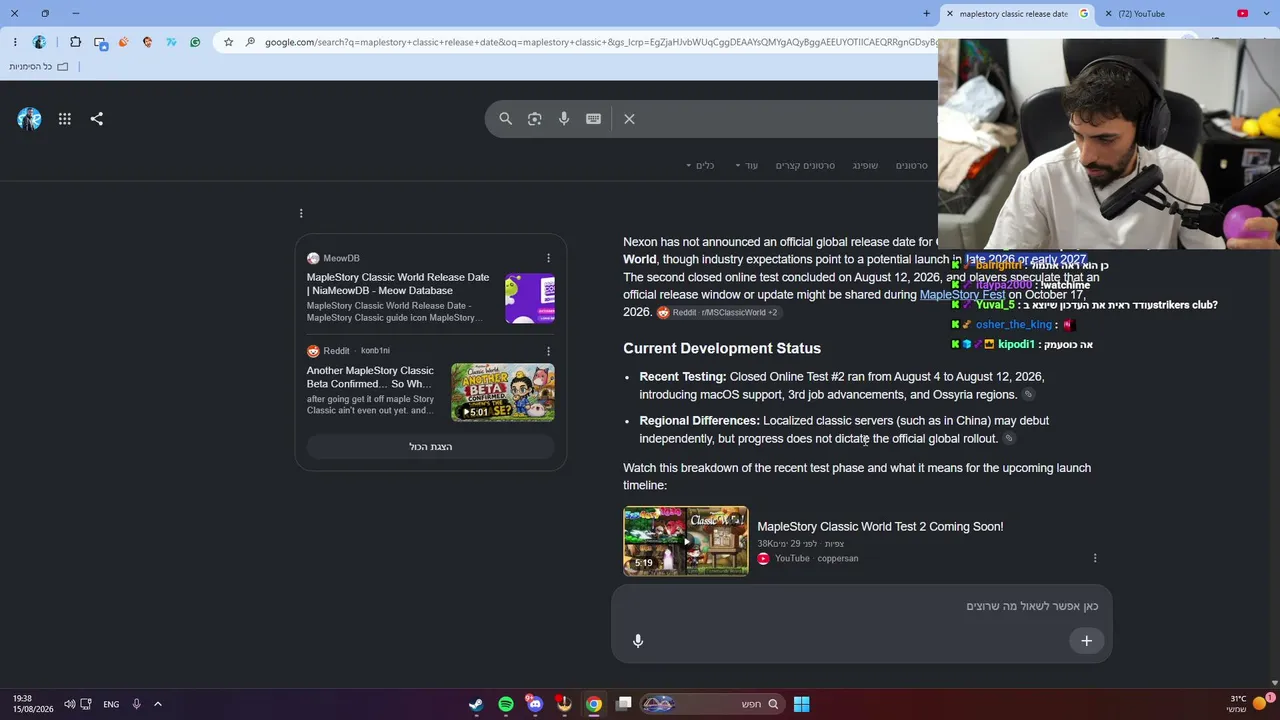The height and width of the screenshot is (720, 1280).
Task: Open Discord from the taskbar
Action: tap(535, 704)
